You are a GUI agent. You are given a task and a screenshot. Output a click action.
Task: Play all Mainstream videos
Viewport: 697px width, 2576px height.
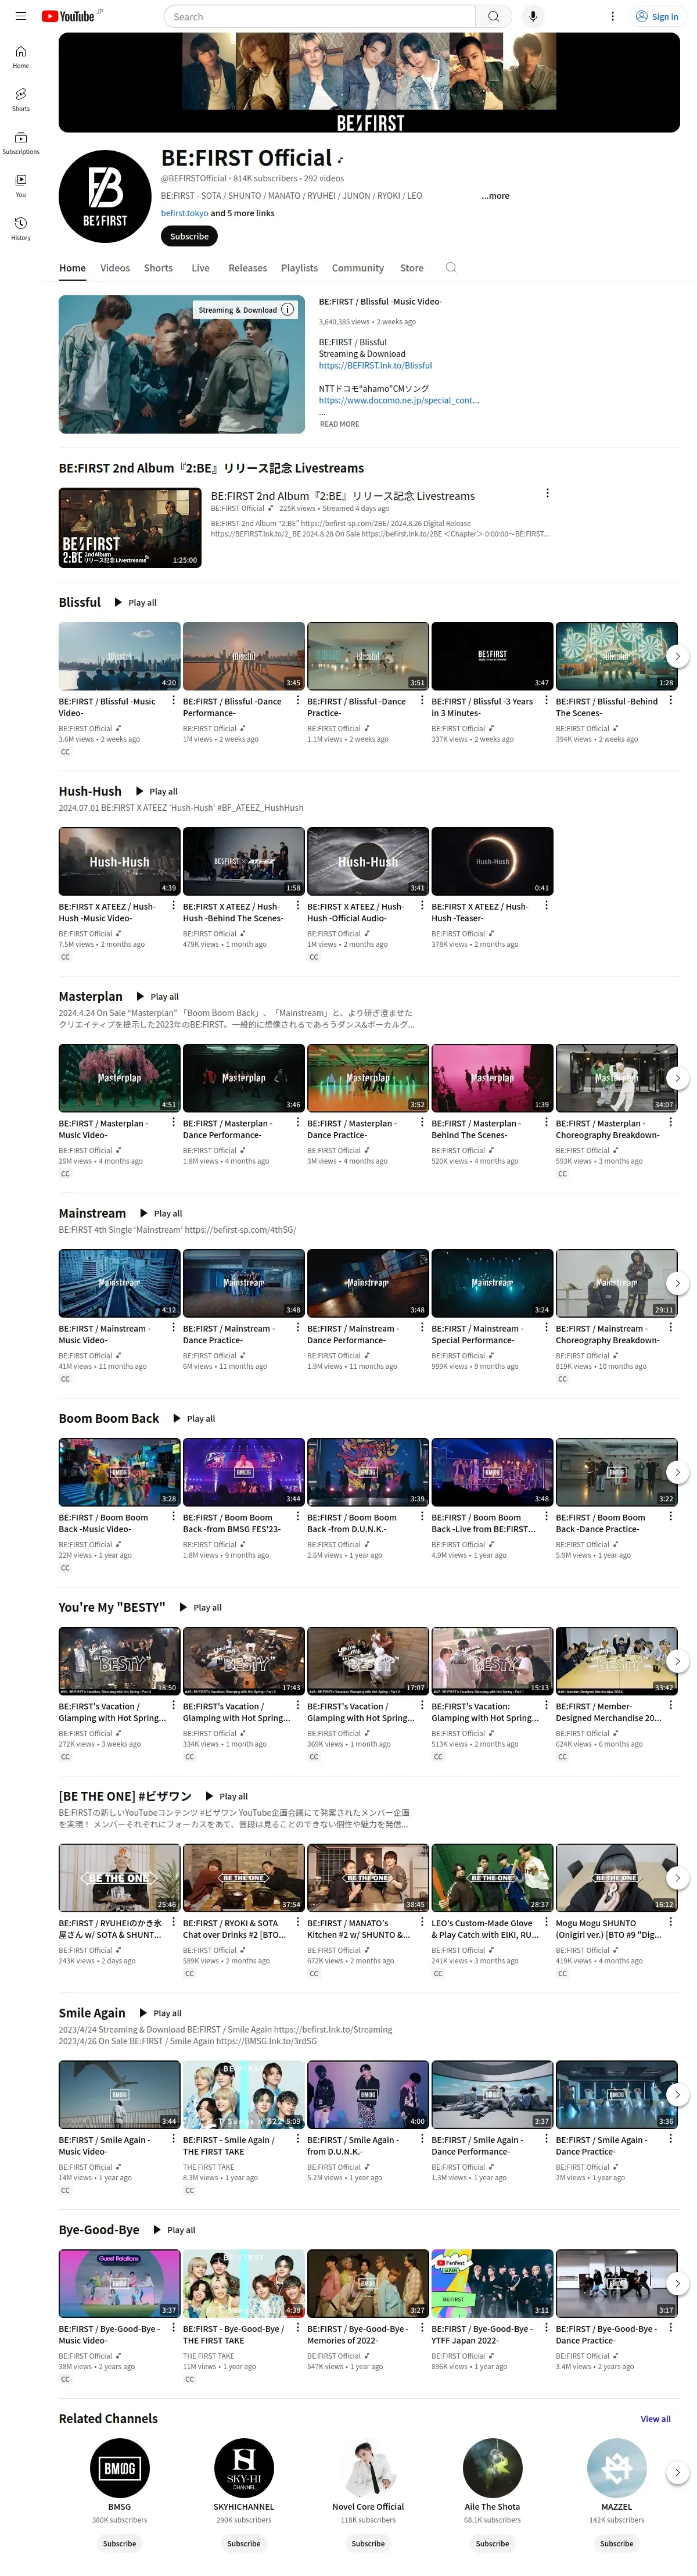coord(160,1213)
